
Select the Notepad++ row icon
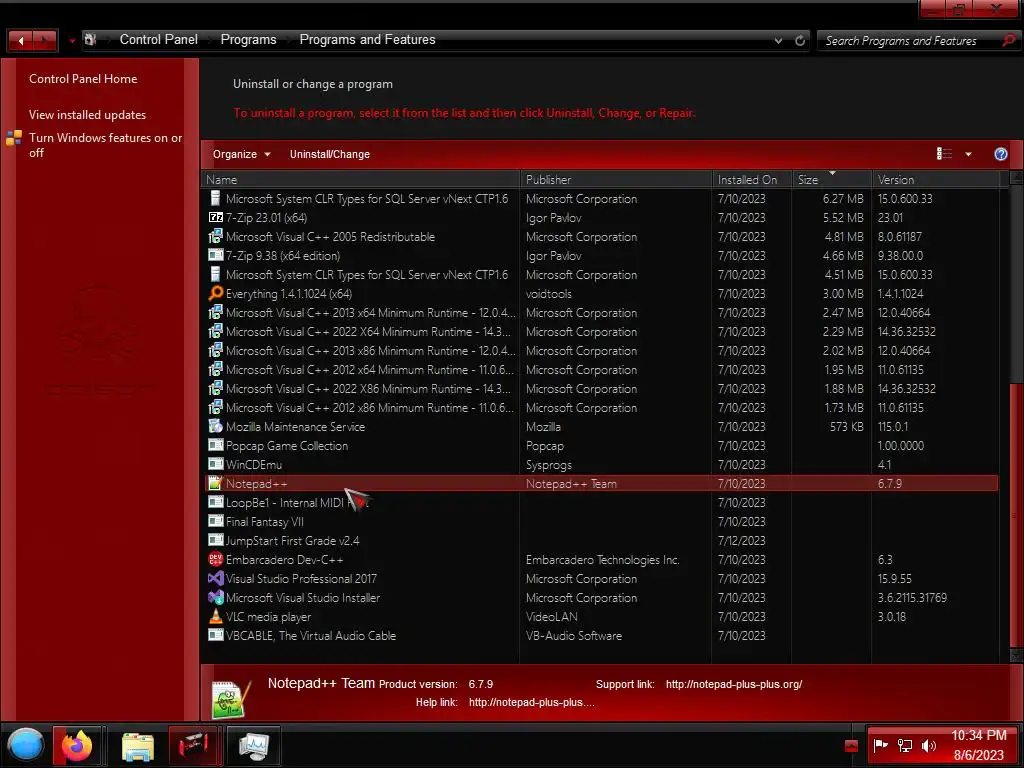(216, 483)
